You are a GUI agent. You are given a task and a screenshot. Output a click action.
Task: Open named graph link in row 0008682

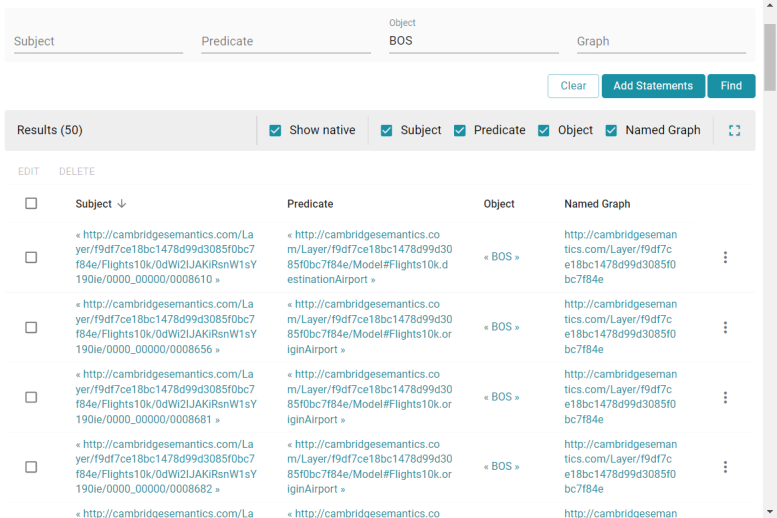(x=620, y=466)
